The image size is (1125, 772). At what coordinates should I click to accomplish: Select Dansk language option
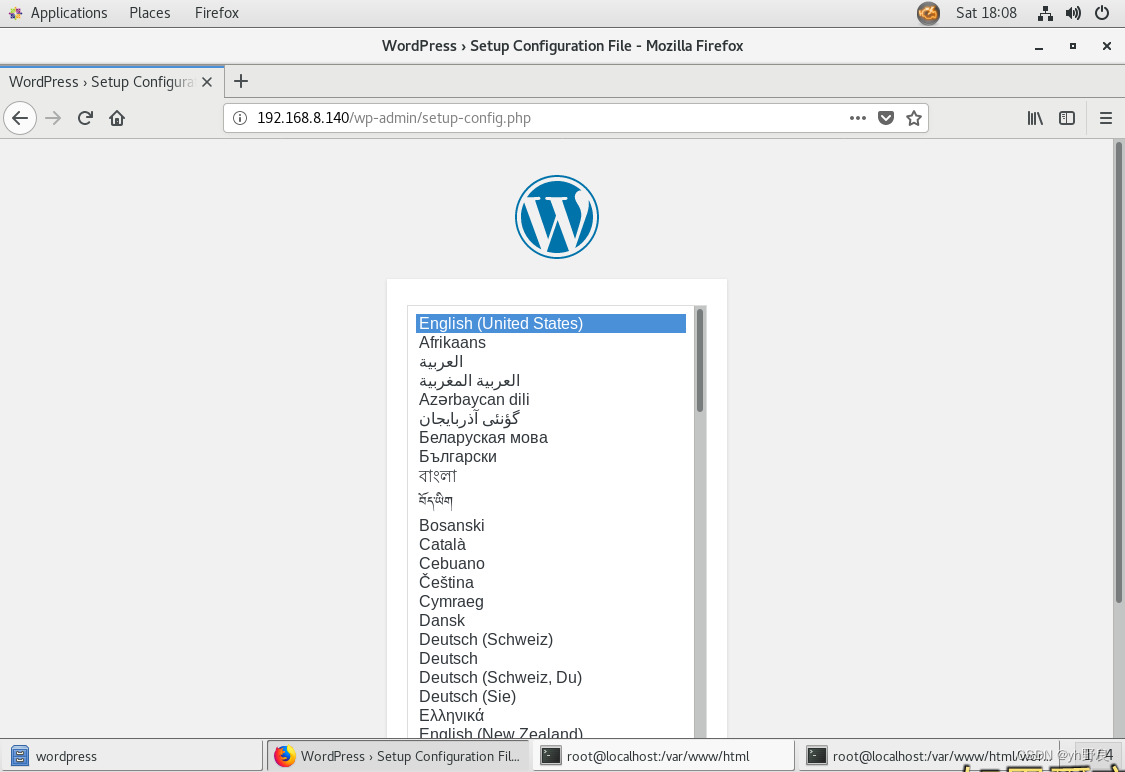550,621
